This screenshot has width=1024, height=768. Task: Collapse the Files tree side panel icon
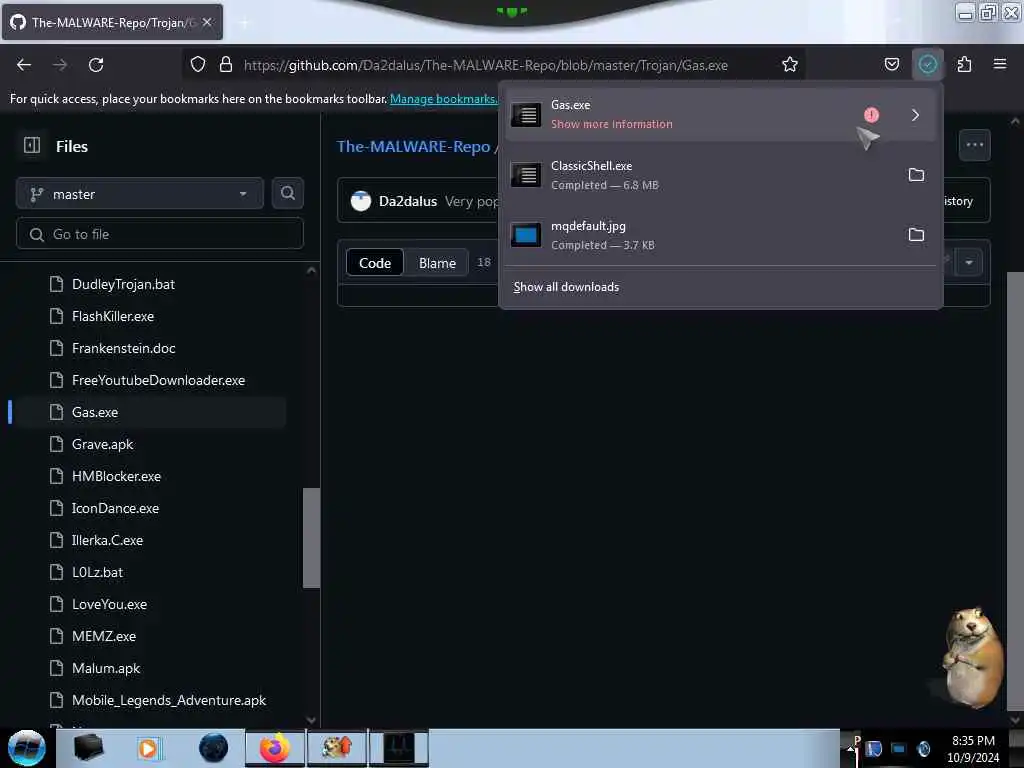click(x=32, y=145)
